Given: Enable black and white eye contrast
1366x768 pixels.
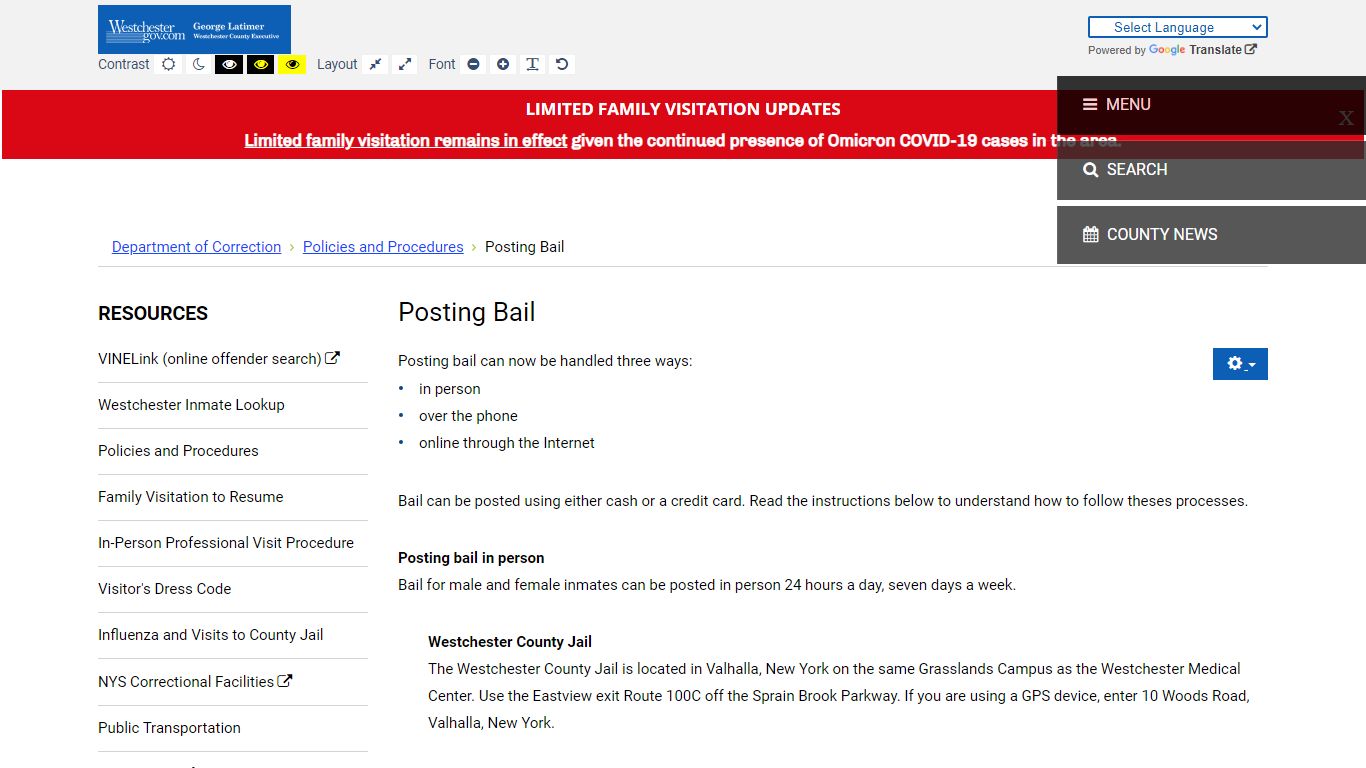Looking at the screenshot, I should click(229, 64).
